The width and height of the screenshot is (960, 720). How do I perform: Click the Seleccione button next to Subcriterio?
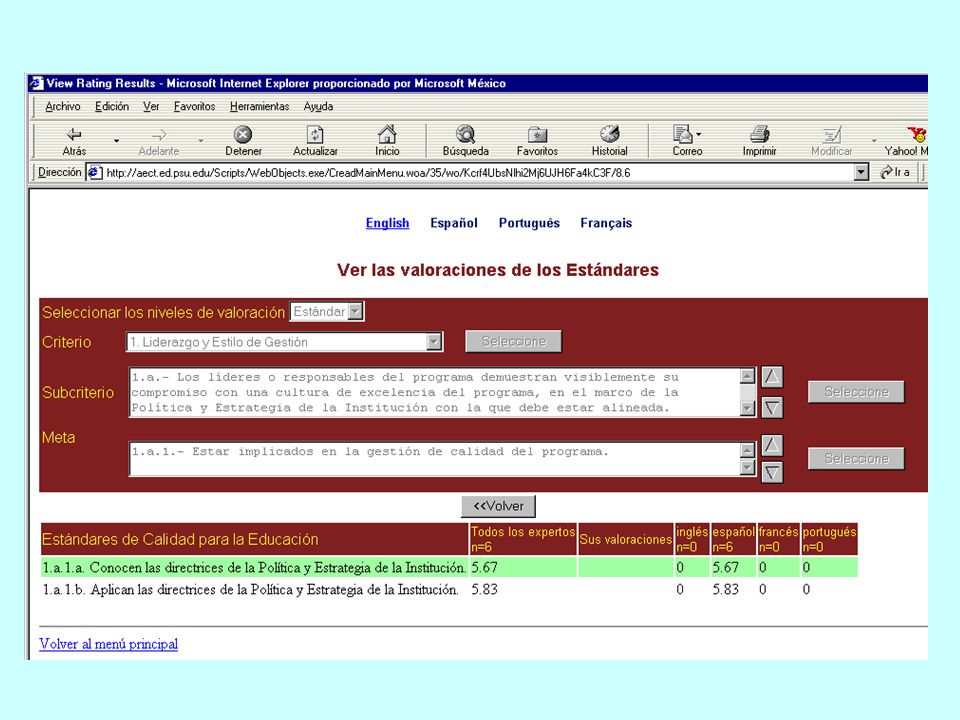point(856,392)
